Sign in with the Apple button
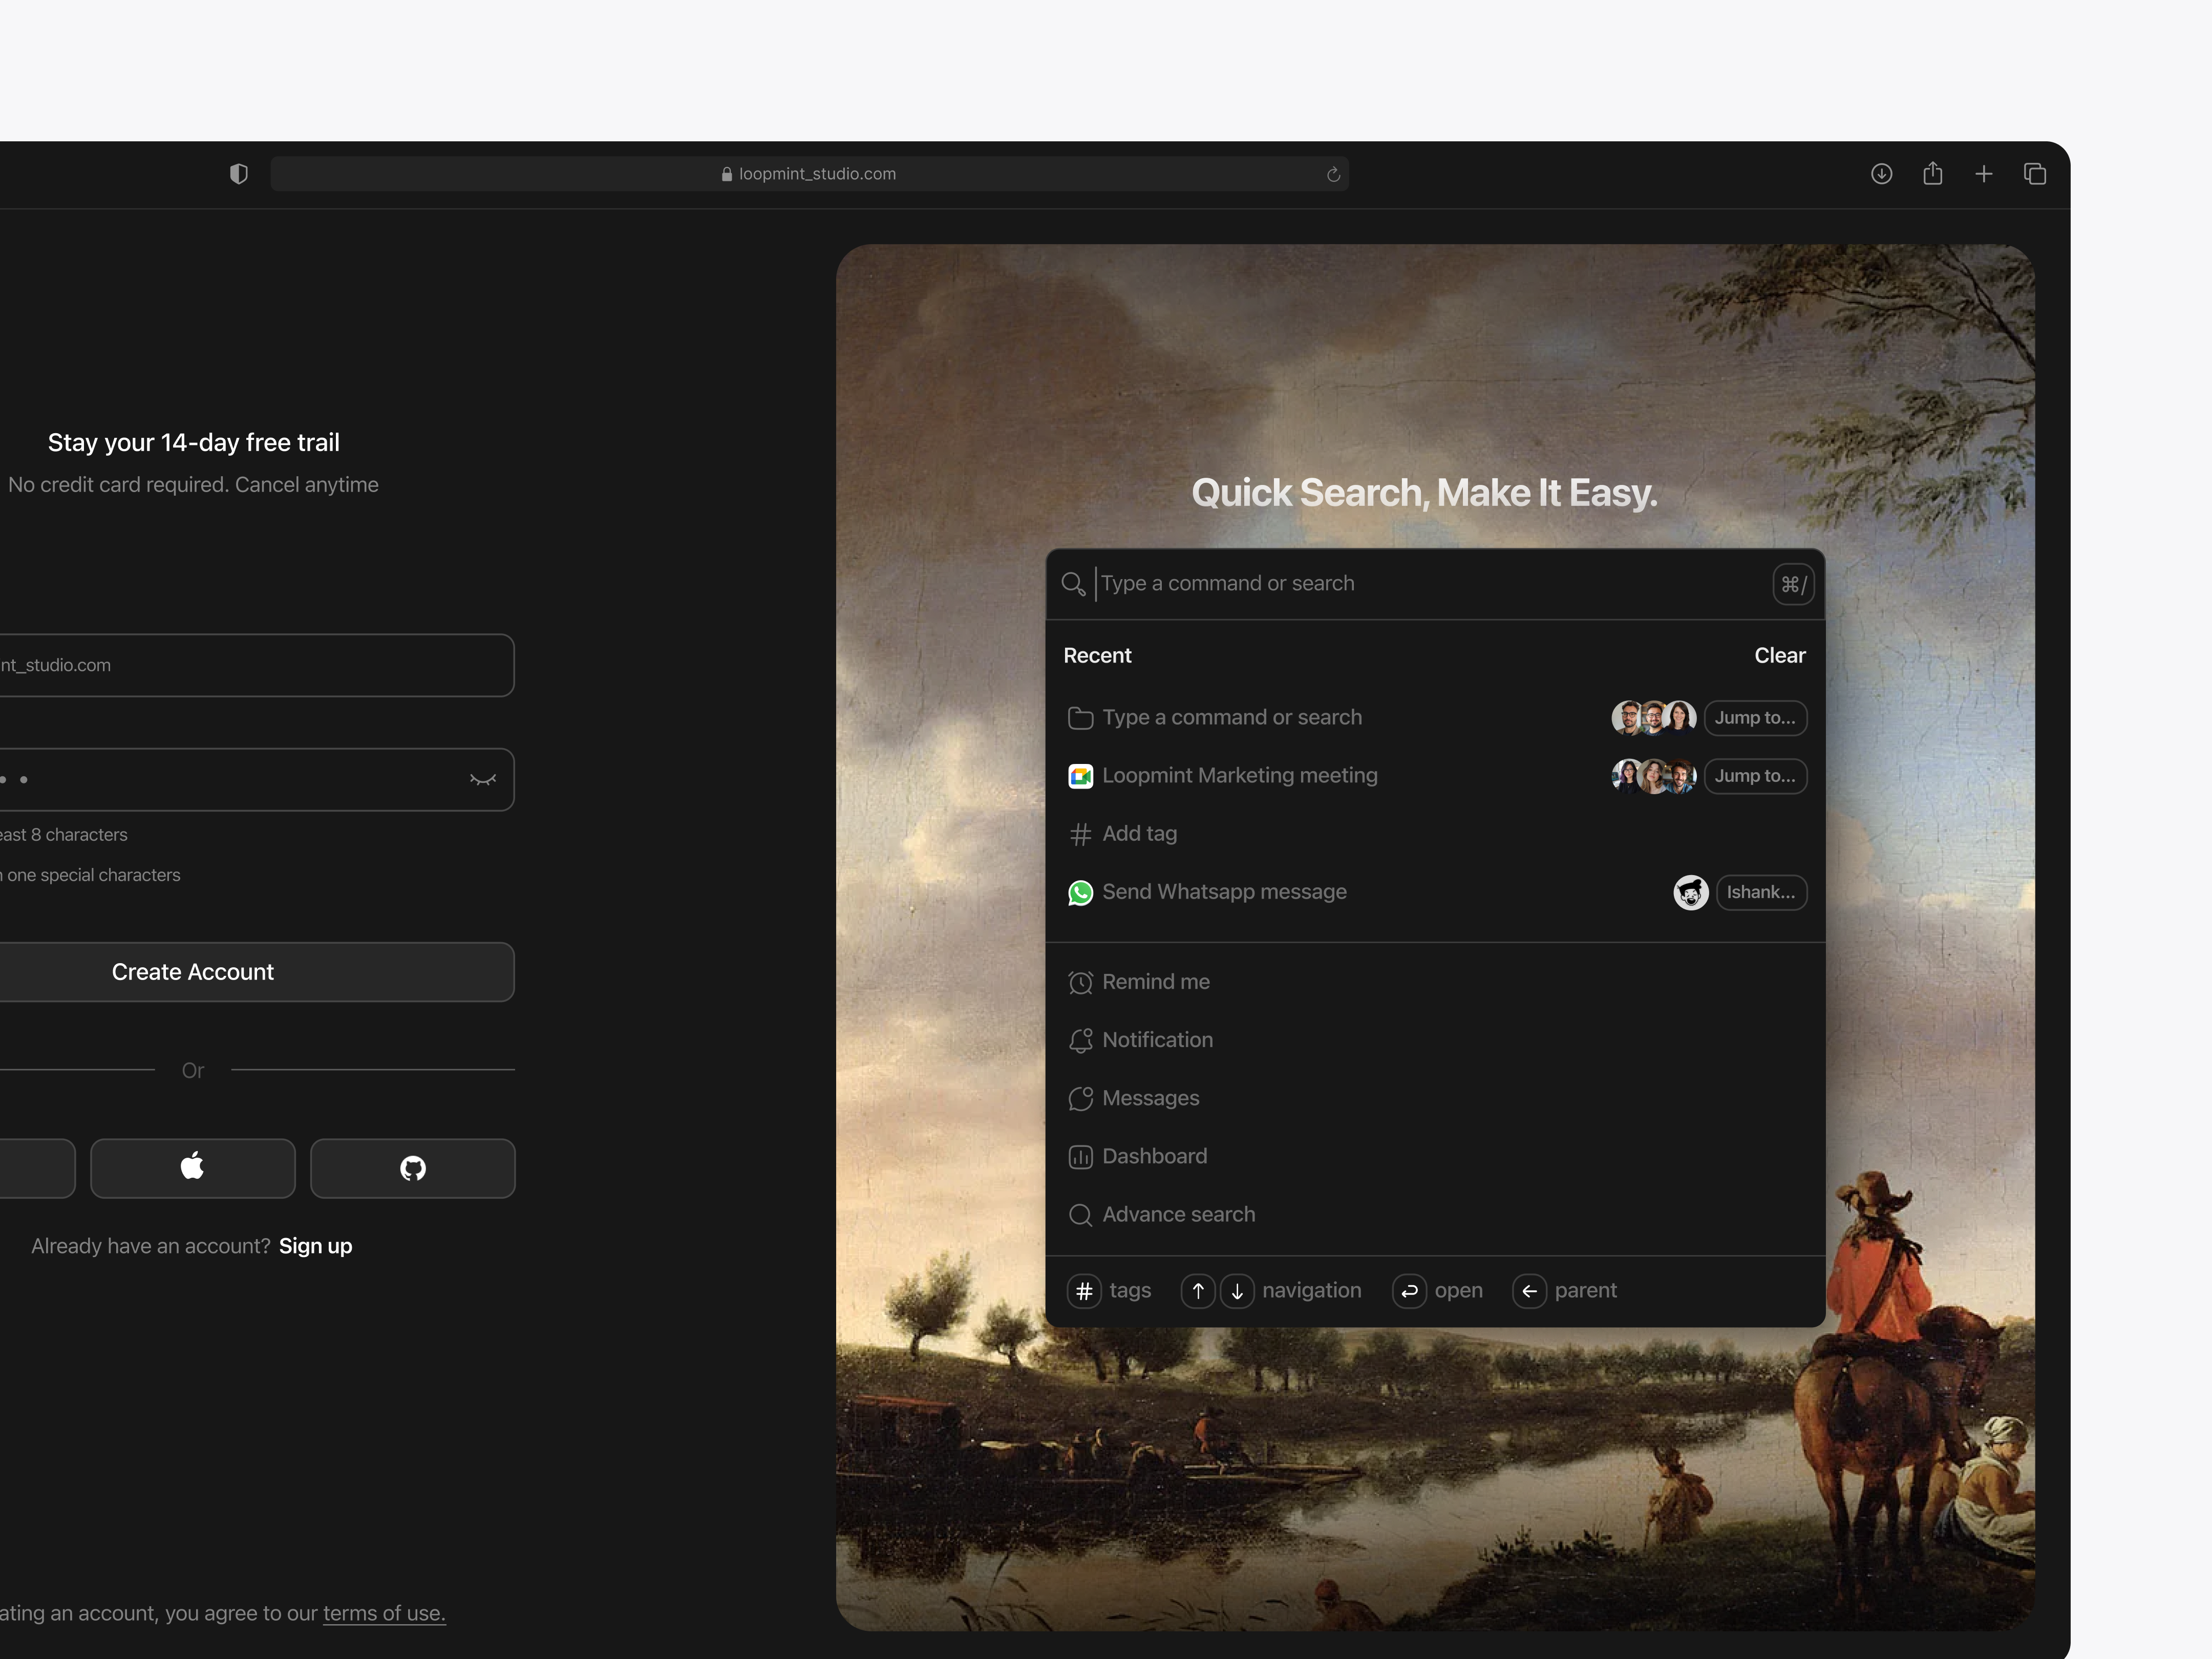 click(193, 1167)
